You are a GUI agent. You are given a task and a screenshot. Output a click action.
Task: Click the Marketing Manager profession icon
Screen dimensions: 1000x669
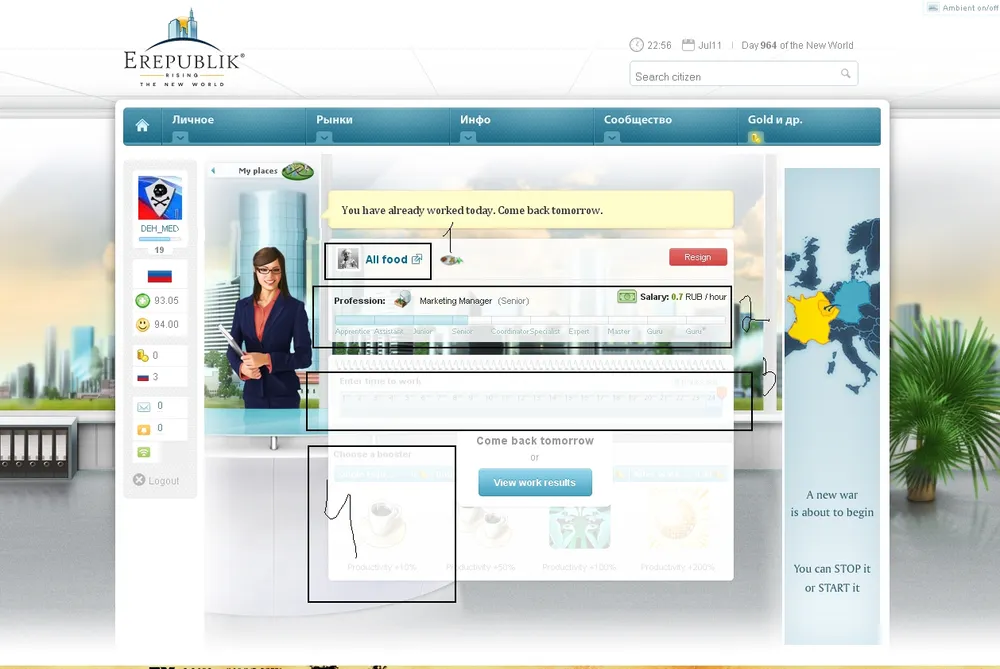coord(402,299)
